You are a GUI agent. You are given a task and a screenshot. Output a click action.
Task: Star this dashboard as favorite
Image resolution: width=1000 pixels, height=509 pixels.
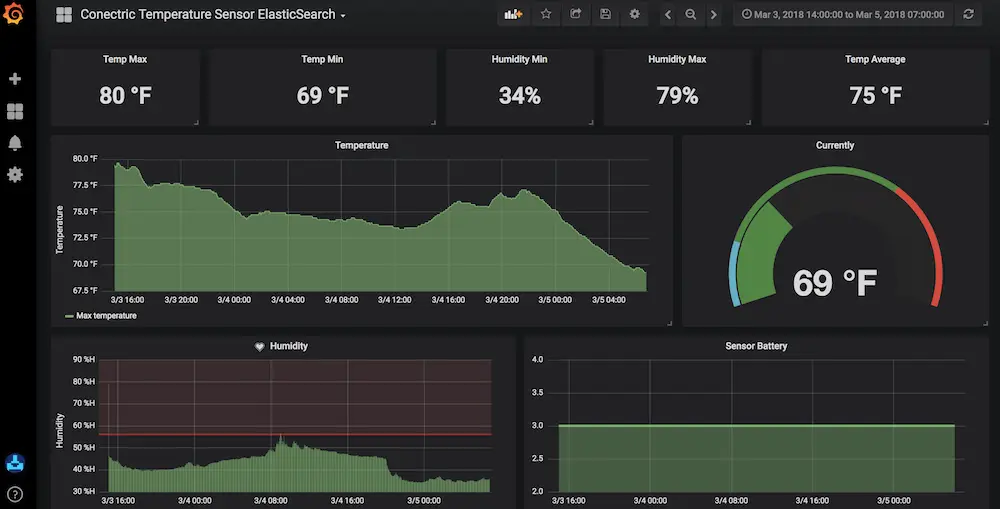coord(546,14)
